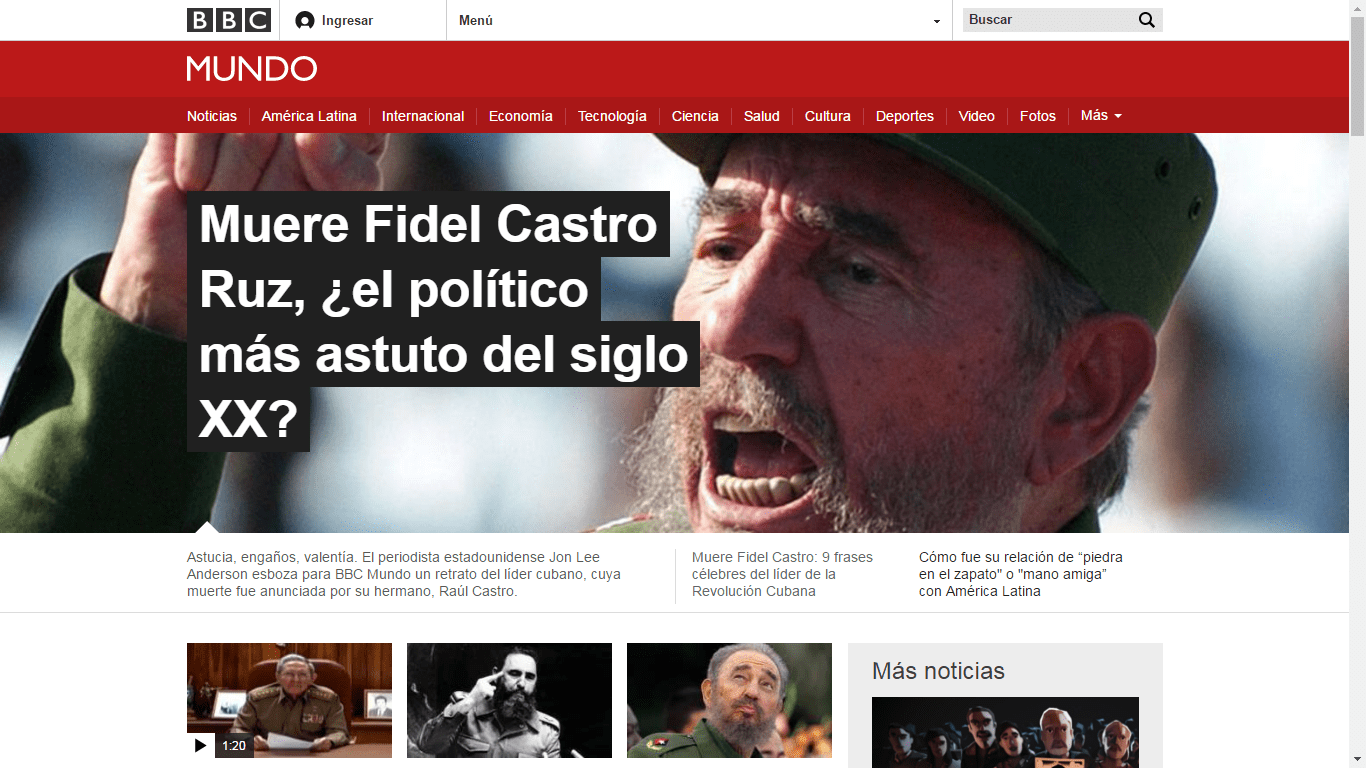Click the Ingresar account avatar icon
Viewport: 1366px width, 768px height.
pos(305,19)
